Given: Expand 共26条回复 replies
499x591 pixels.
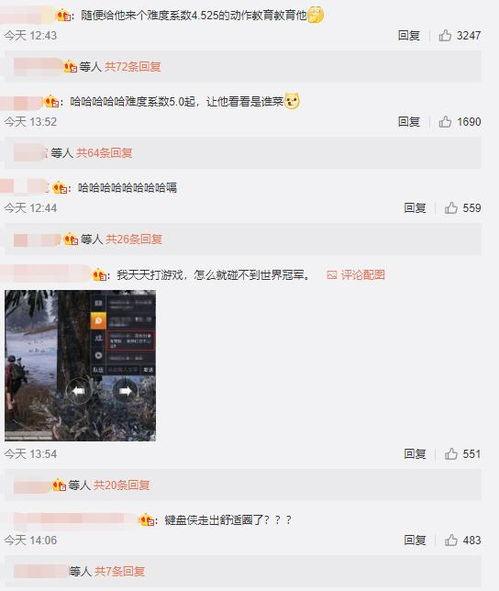Looking at the screenshot, I should click(x=134, y=239).
